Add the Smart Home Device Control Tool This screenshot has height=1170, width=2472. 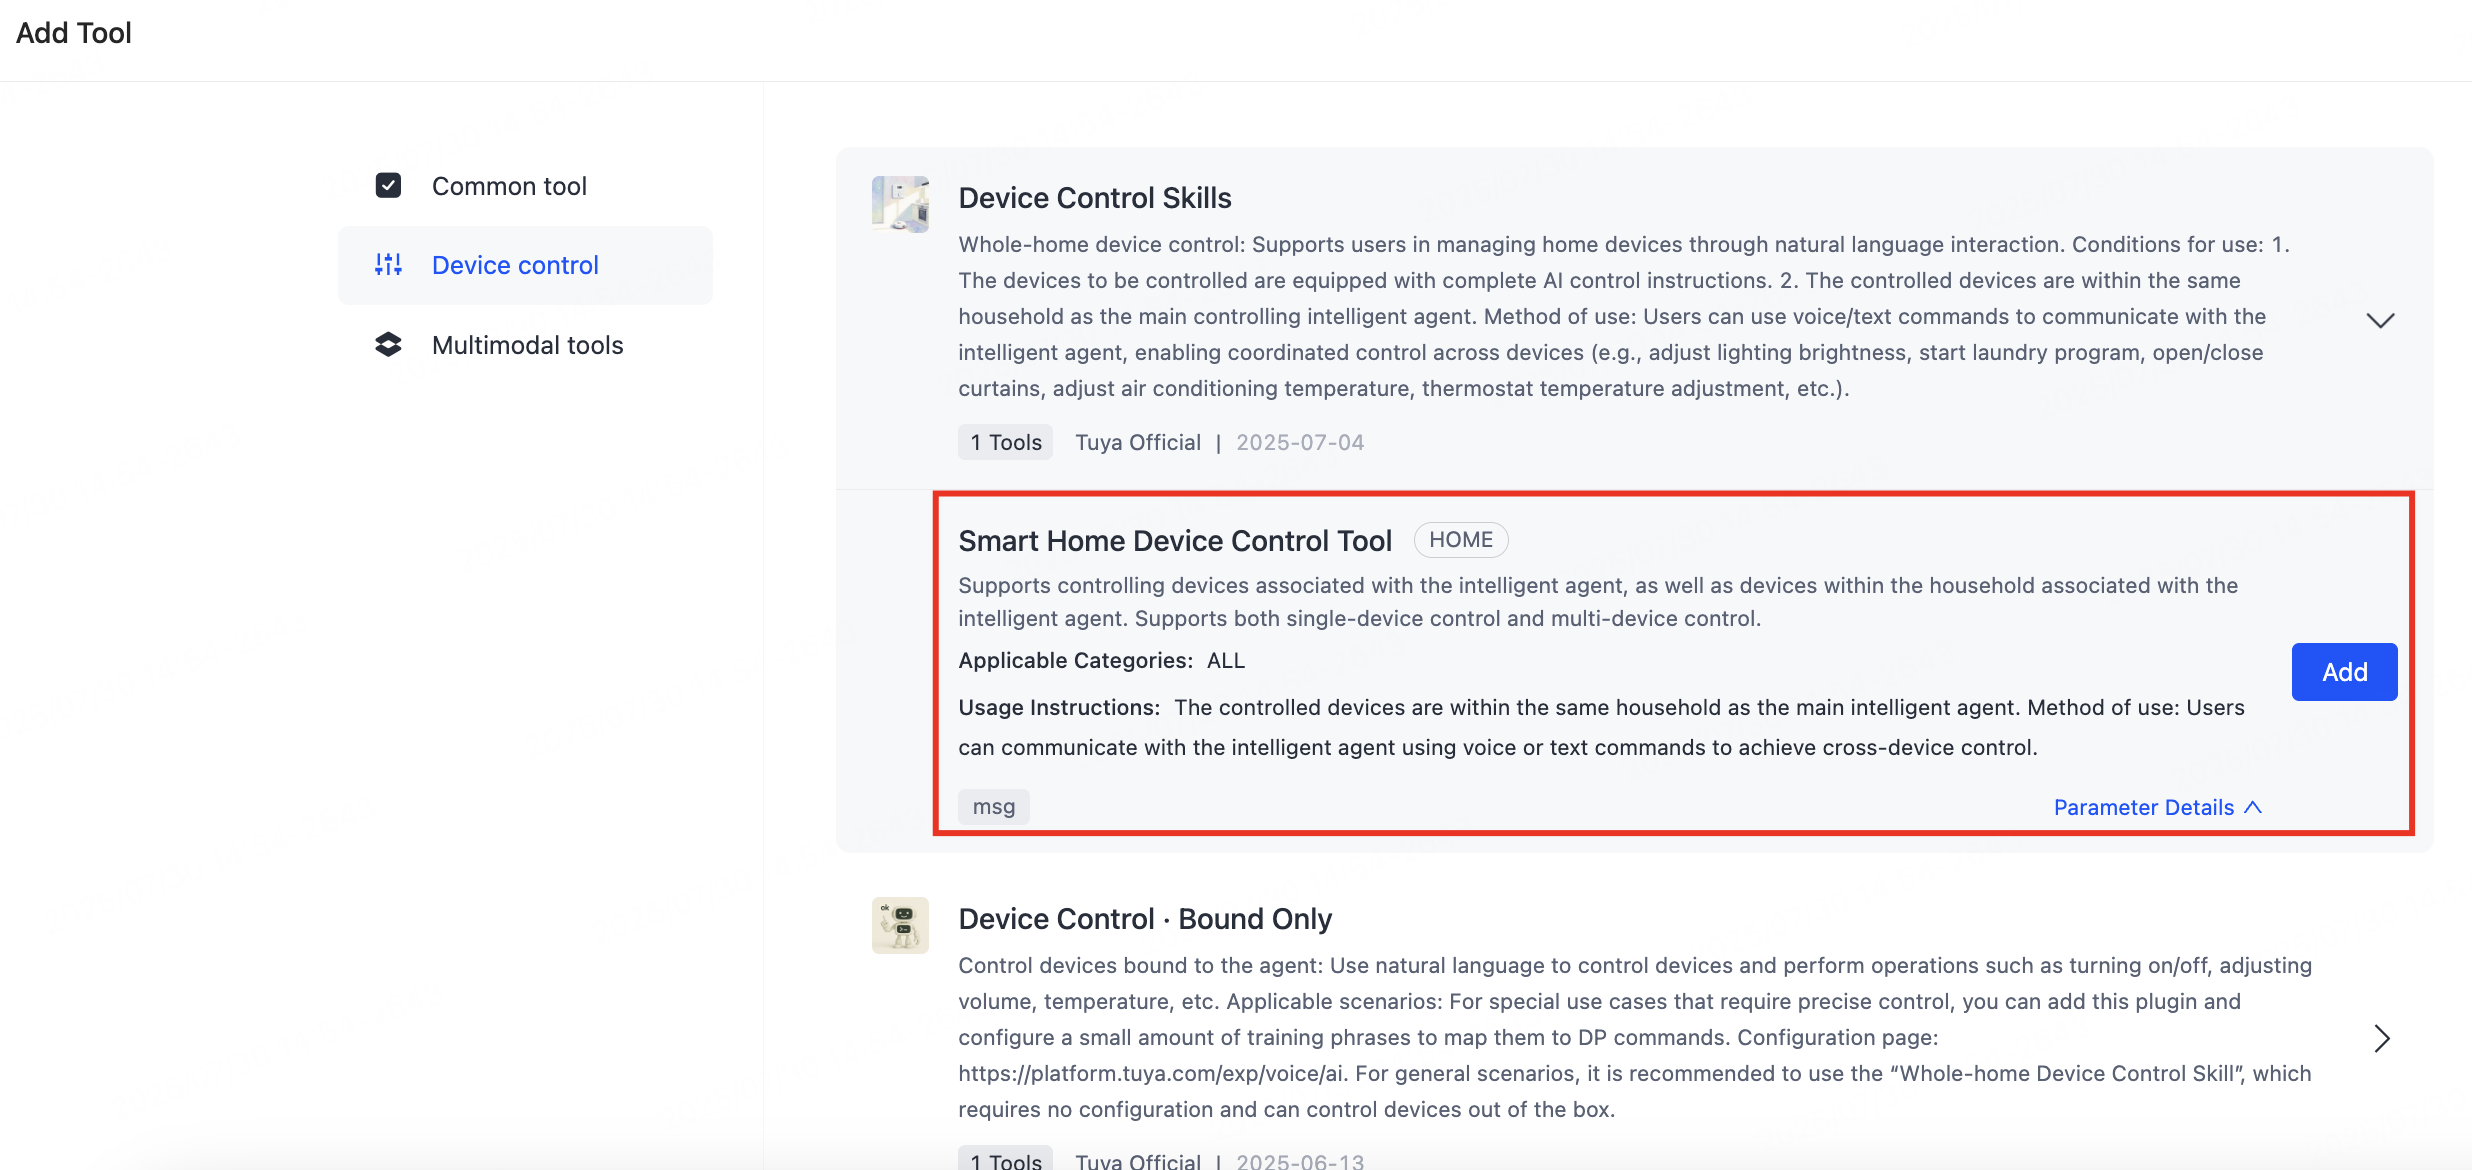2344,672
